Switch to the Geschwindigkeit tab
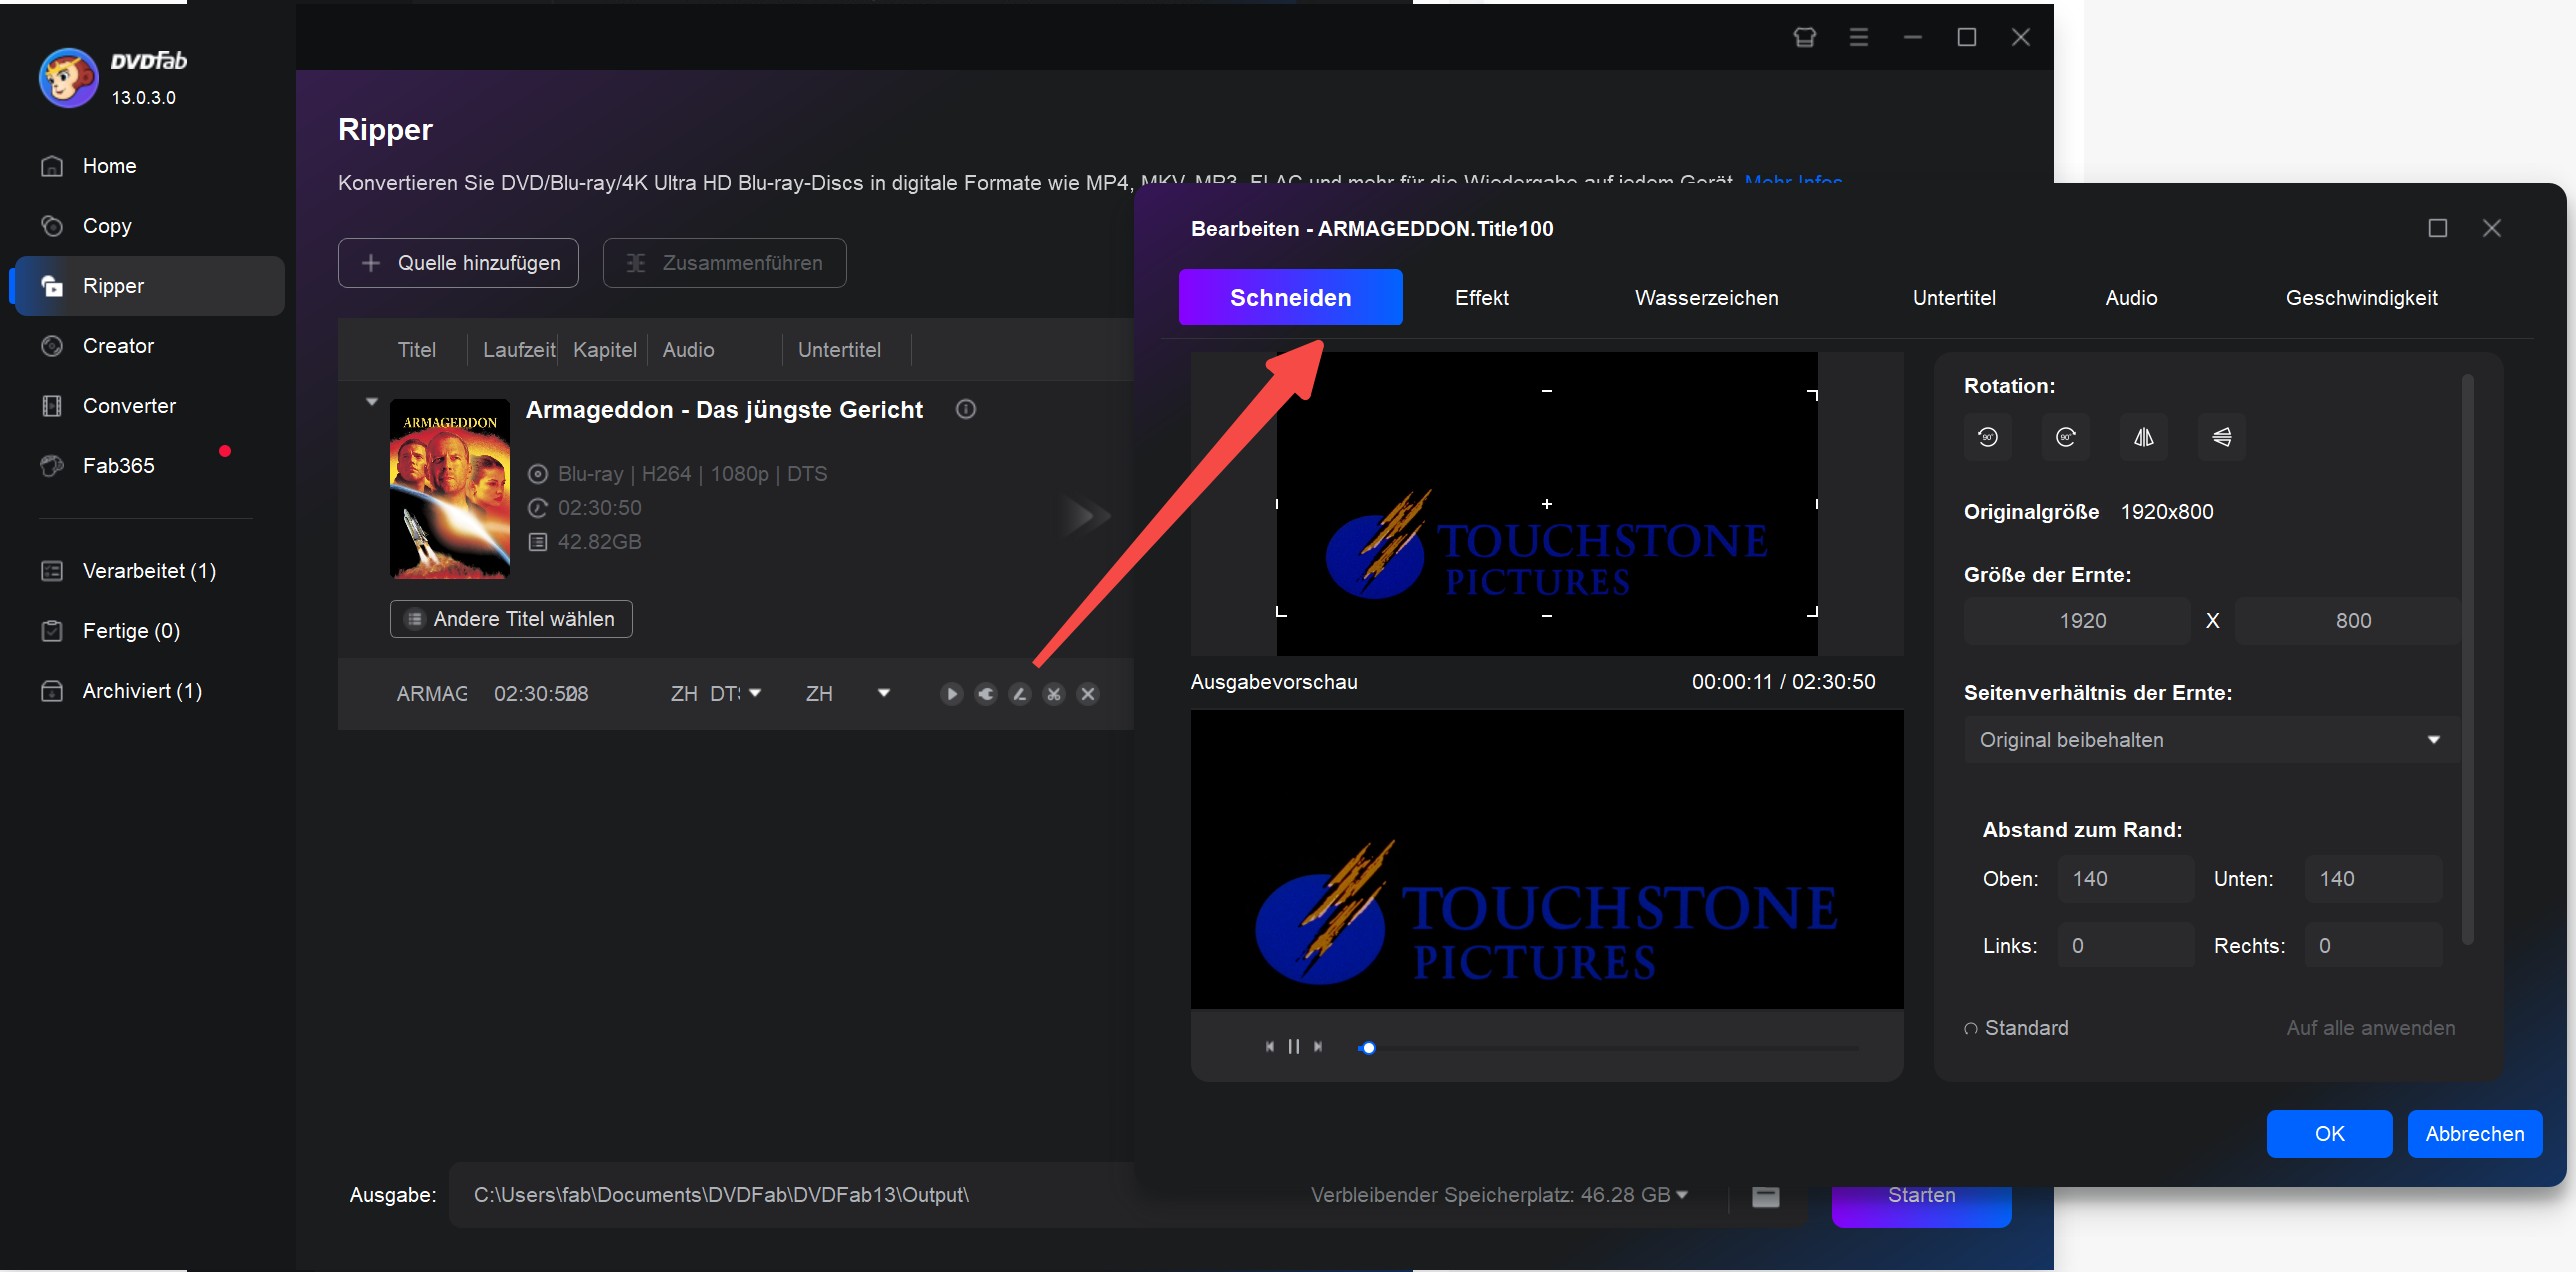The image size is (2576, 1272). click(x=2361, y=298)
